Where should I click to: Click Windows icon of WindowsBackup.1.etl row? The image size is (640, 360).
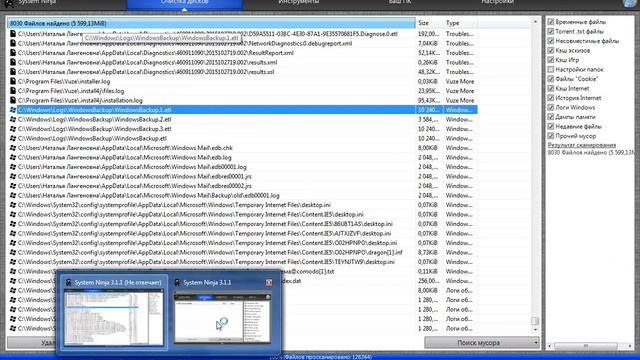[13, 110]
